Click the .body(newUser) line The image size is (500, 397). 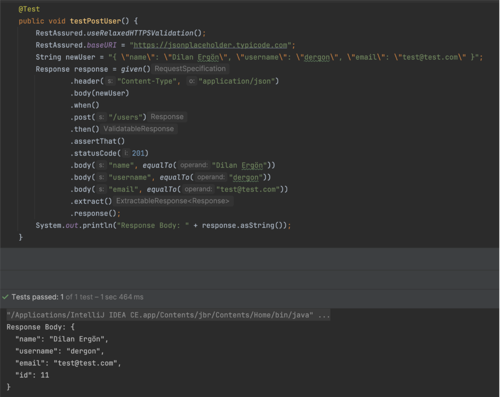point(99,93)
